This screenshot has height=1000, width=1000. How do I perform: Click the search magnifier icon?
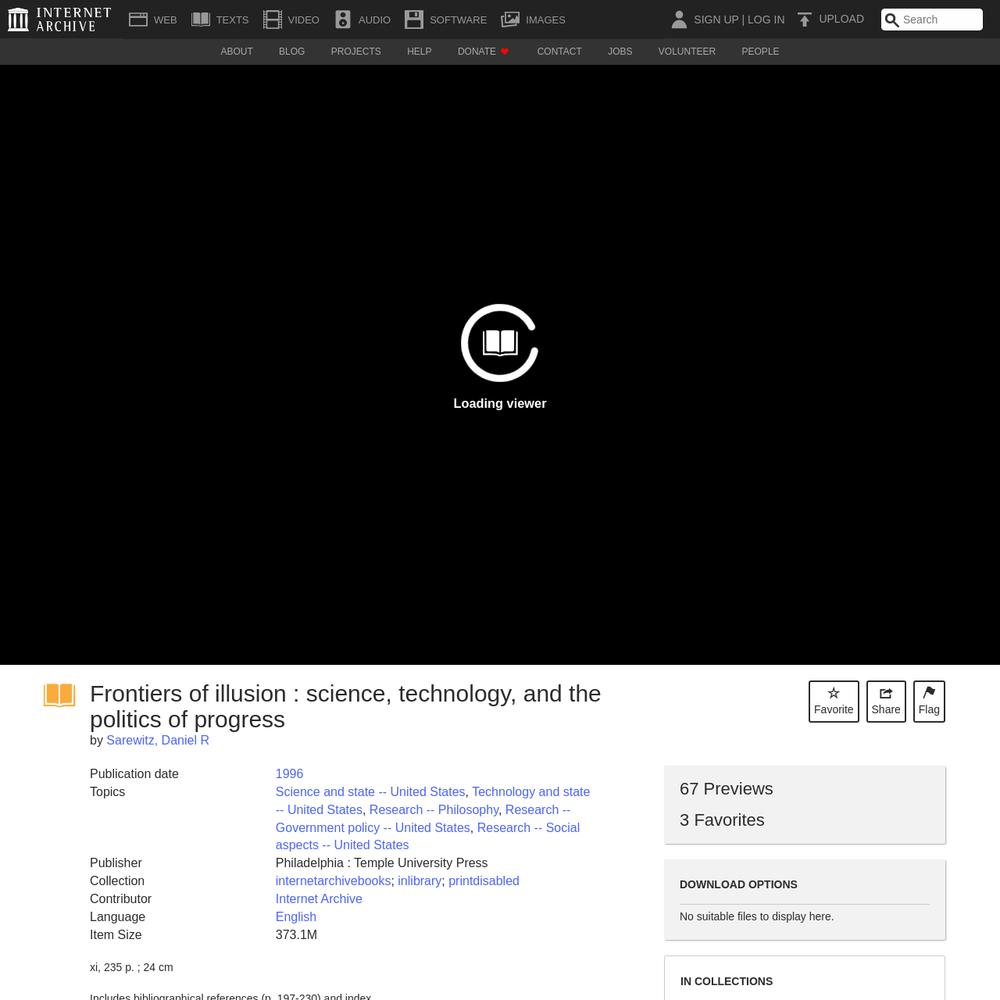(x=892, y=20)
